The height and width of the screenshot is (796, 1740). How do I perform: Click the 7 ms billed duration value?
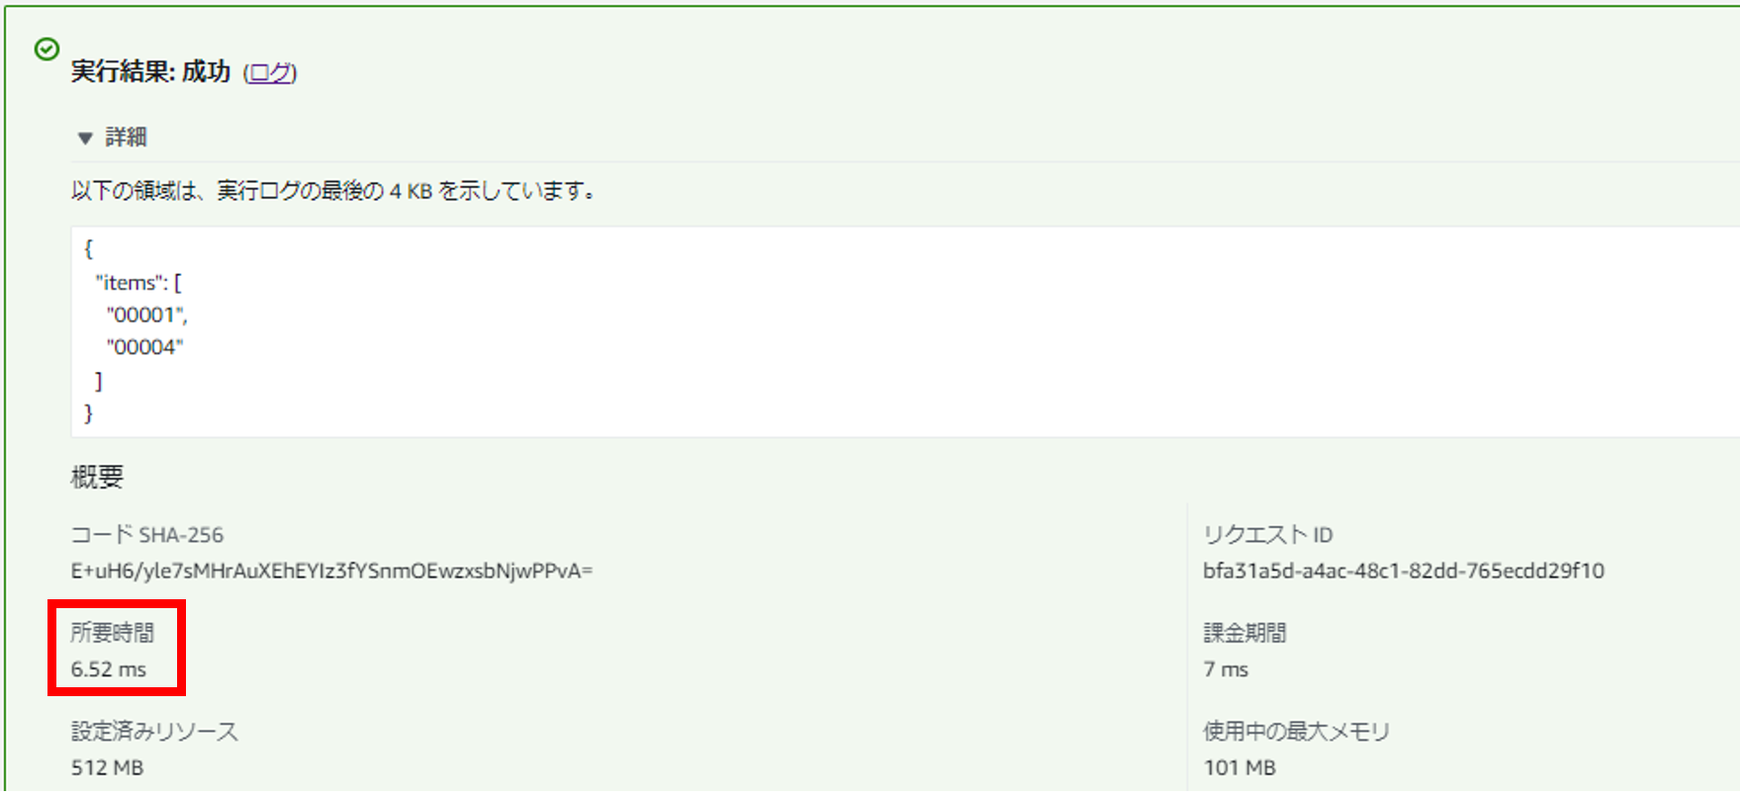[1225, 669]
